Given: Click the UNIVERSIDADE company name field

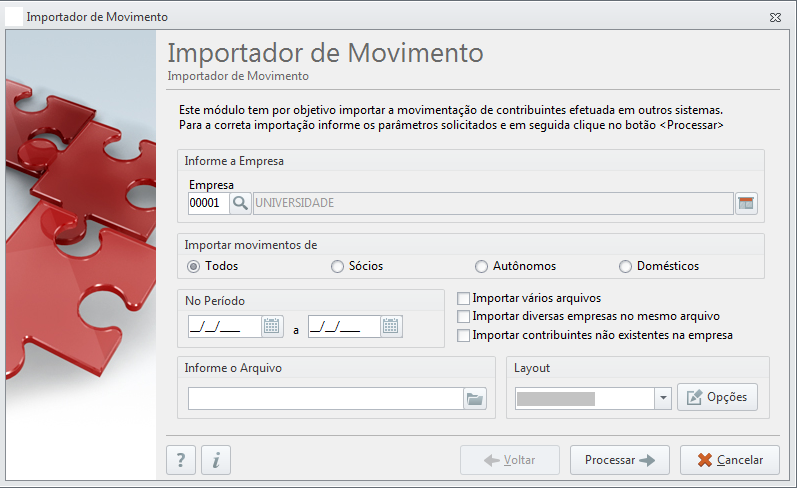Looking at the screenshot, I should point(493,203).
